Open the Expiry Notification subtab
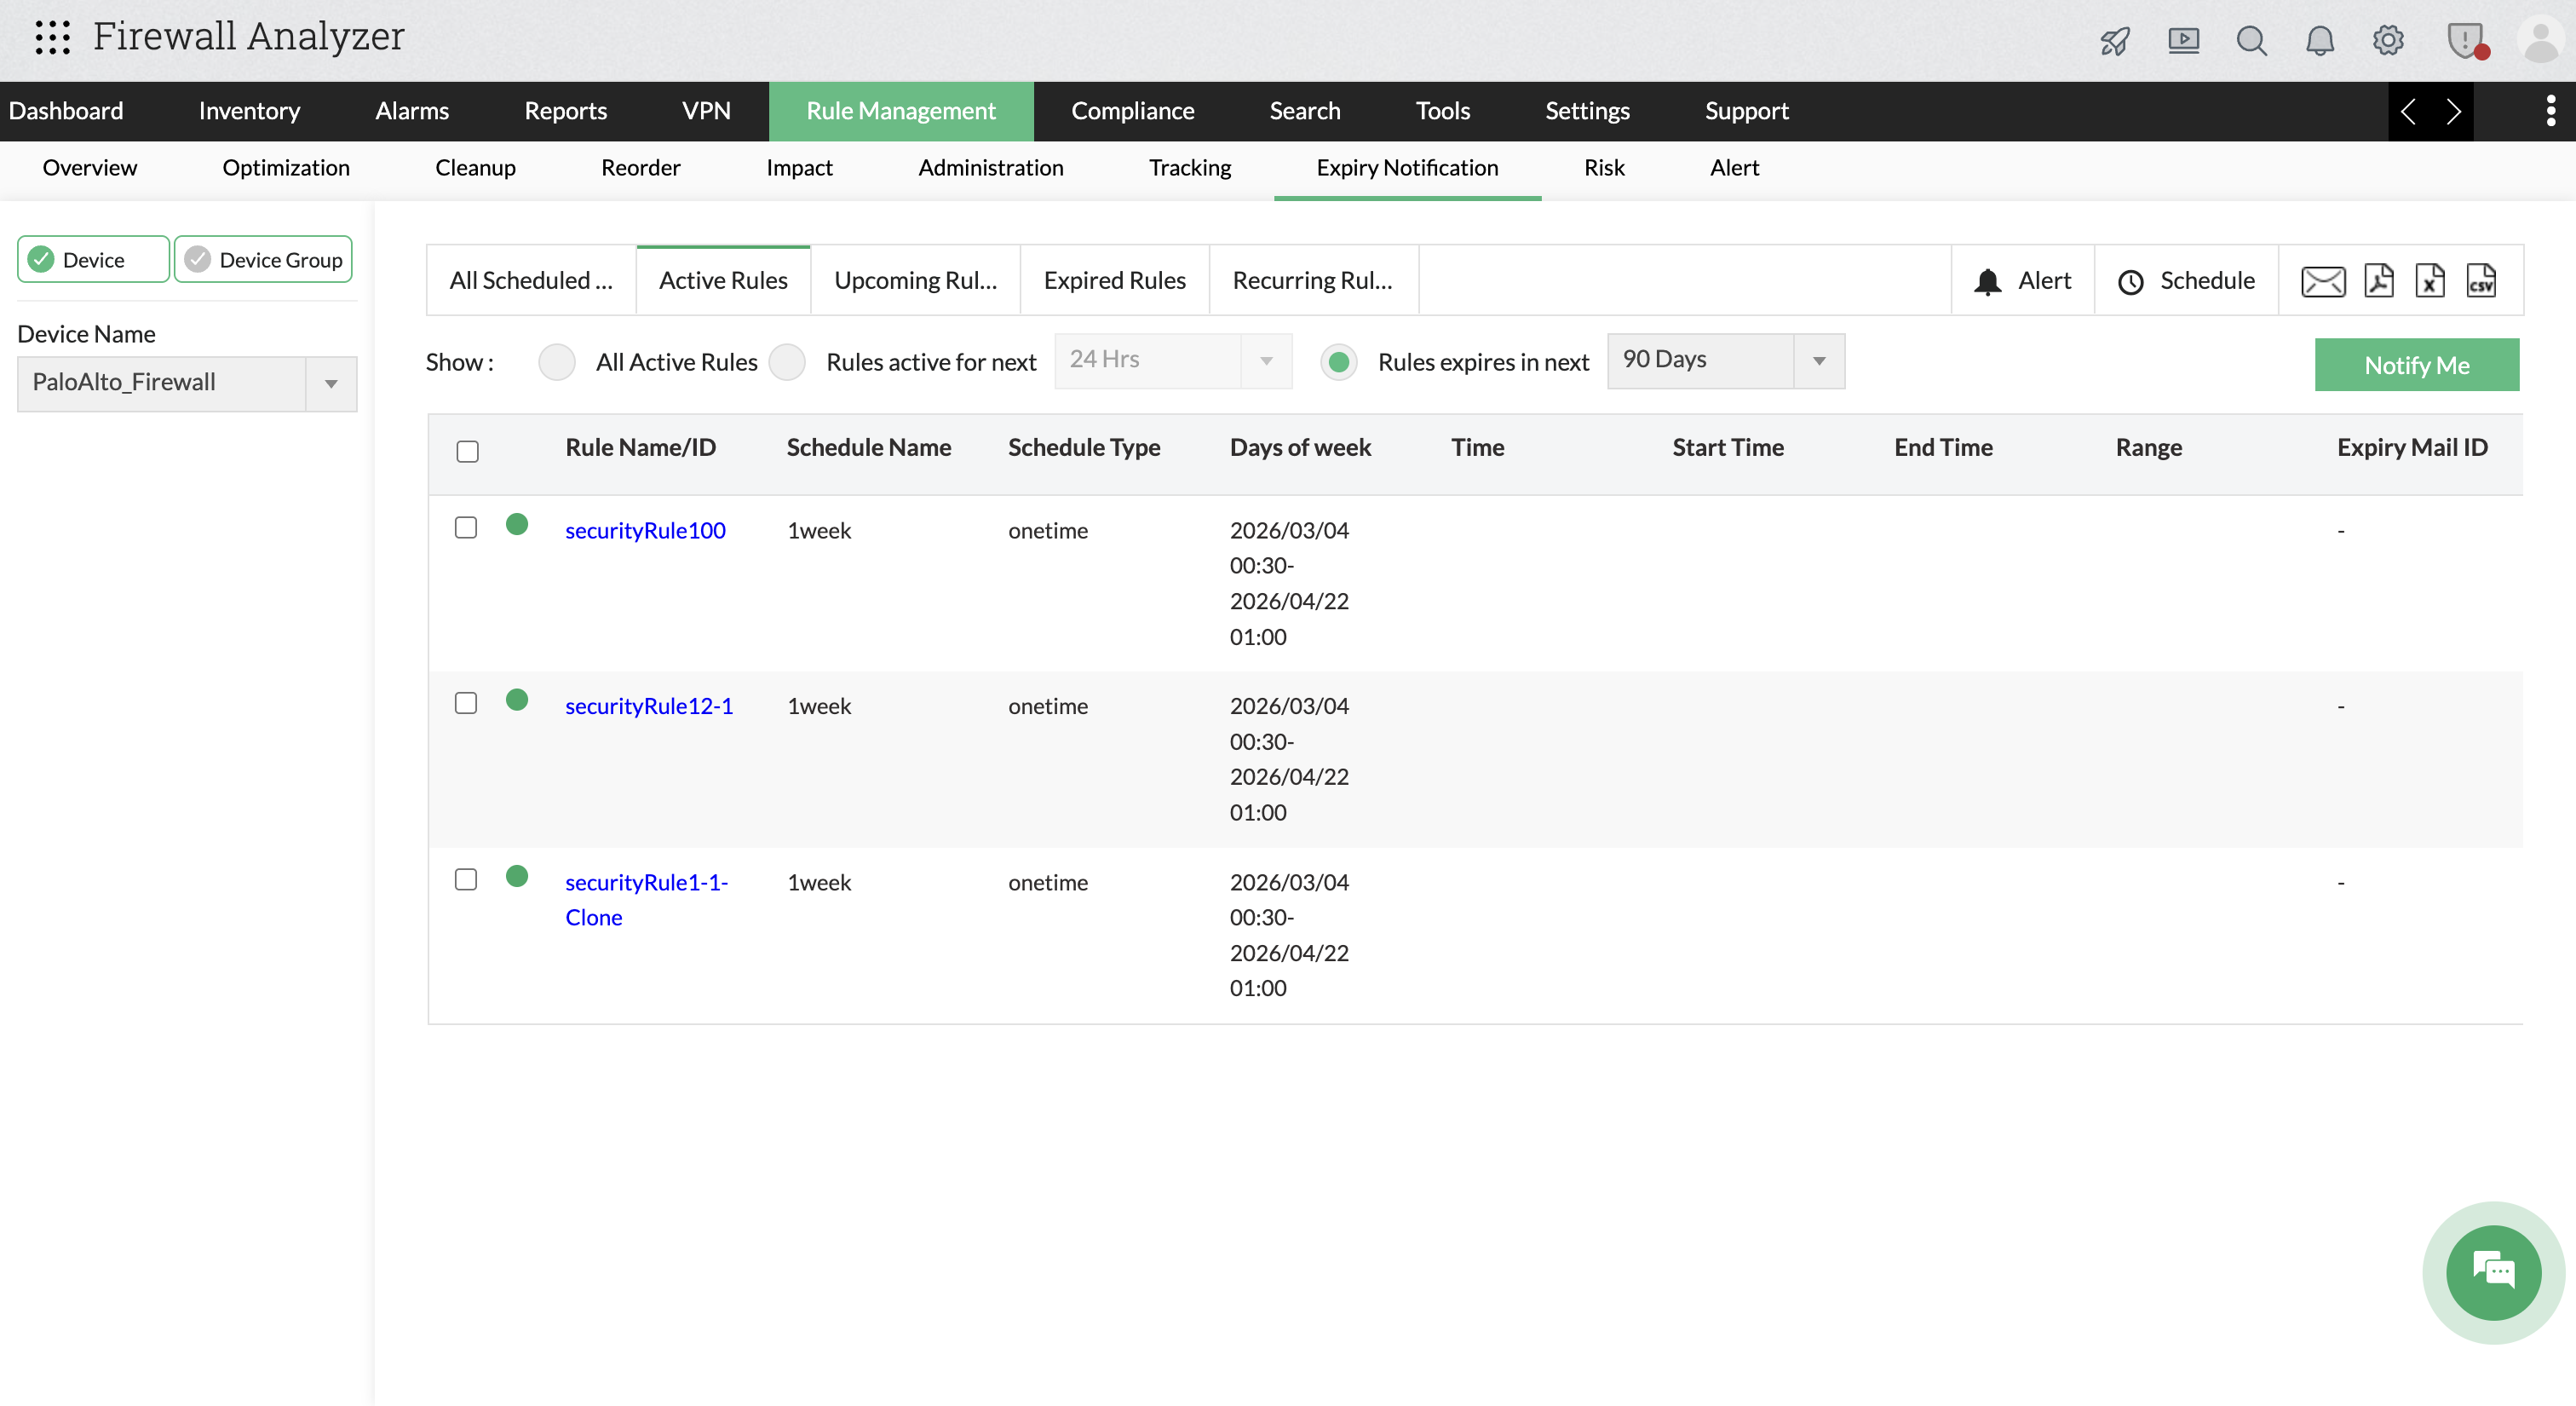This screenshot has width=2576, height=1406. pyautogui.click(x=1407, y=168)
